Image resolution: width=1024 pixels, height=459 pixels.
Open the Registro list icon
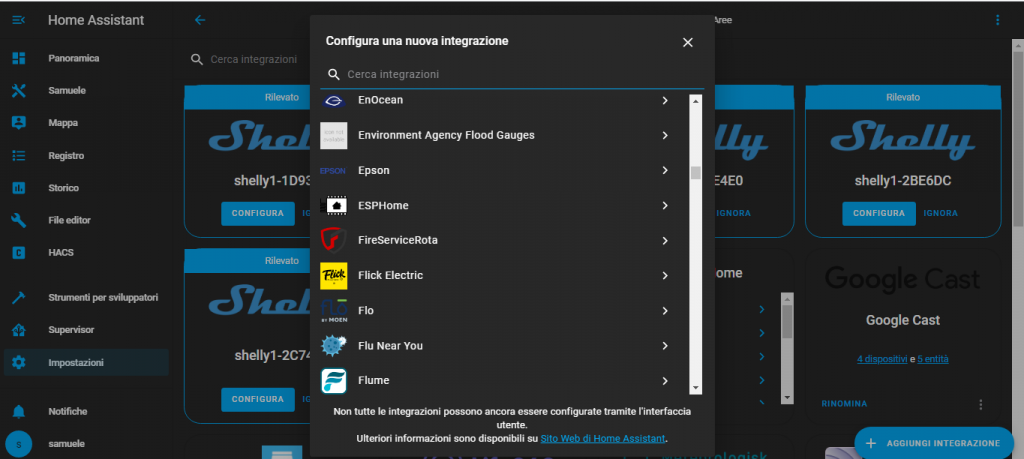(18, 155)
